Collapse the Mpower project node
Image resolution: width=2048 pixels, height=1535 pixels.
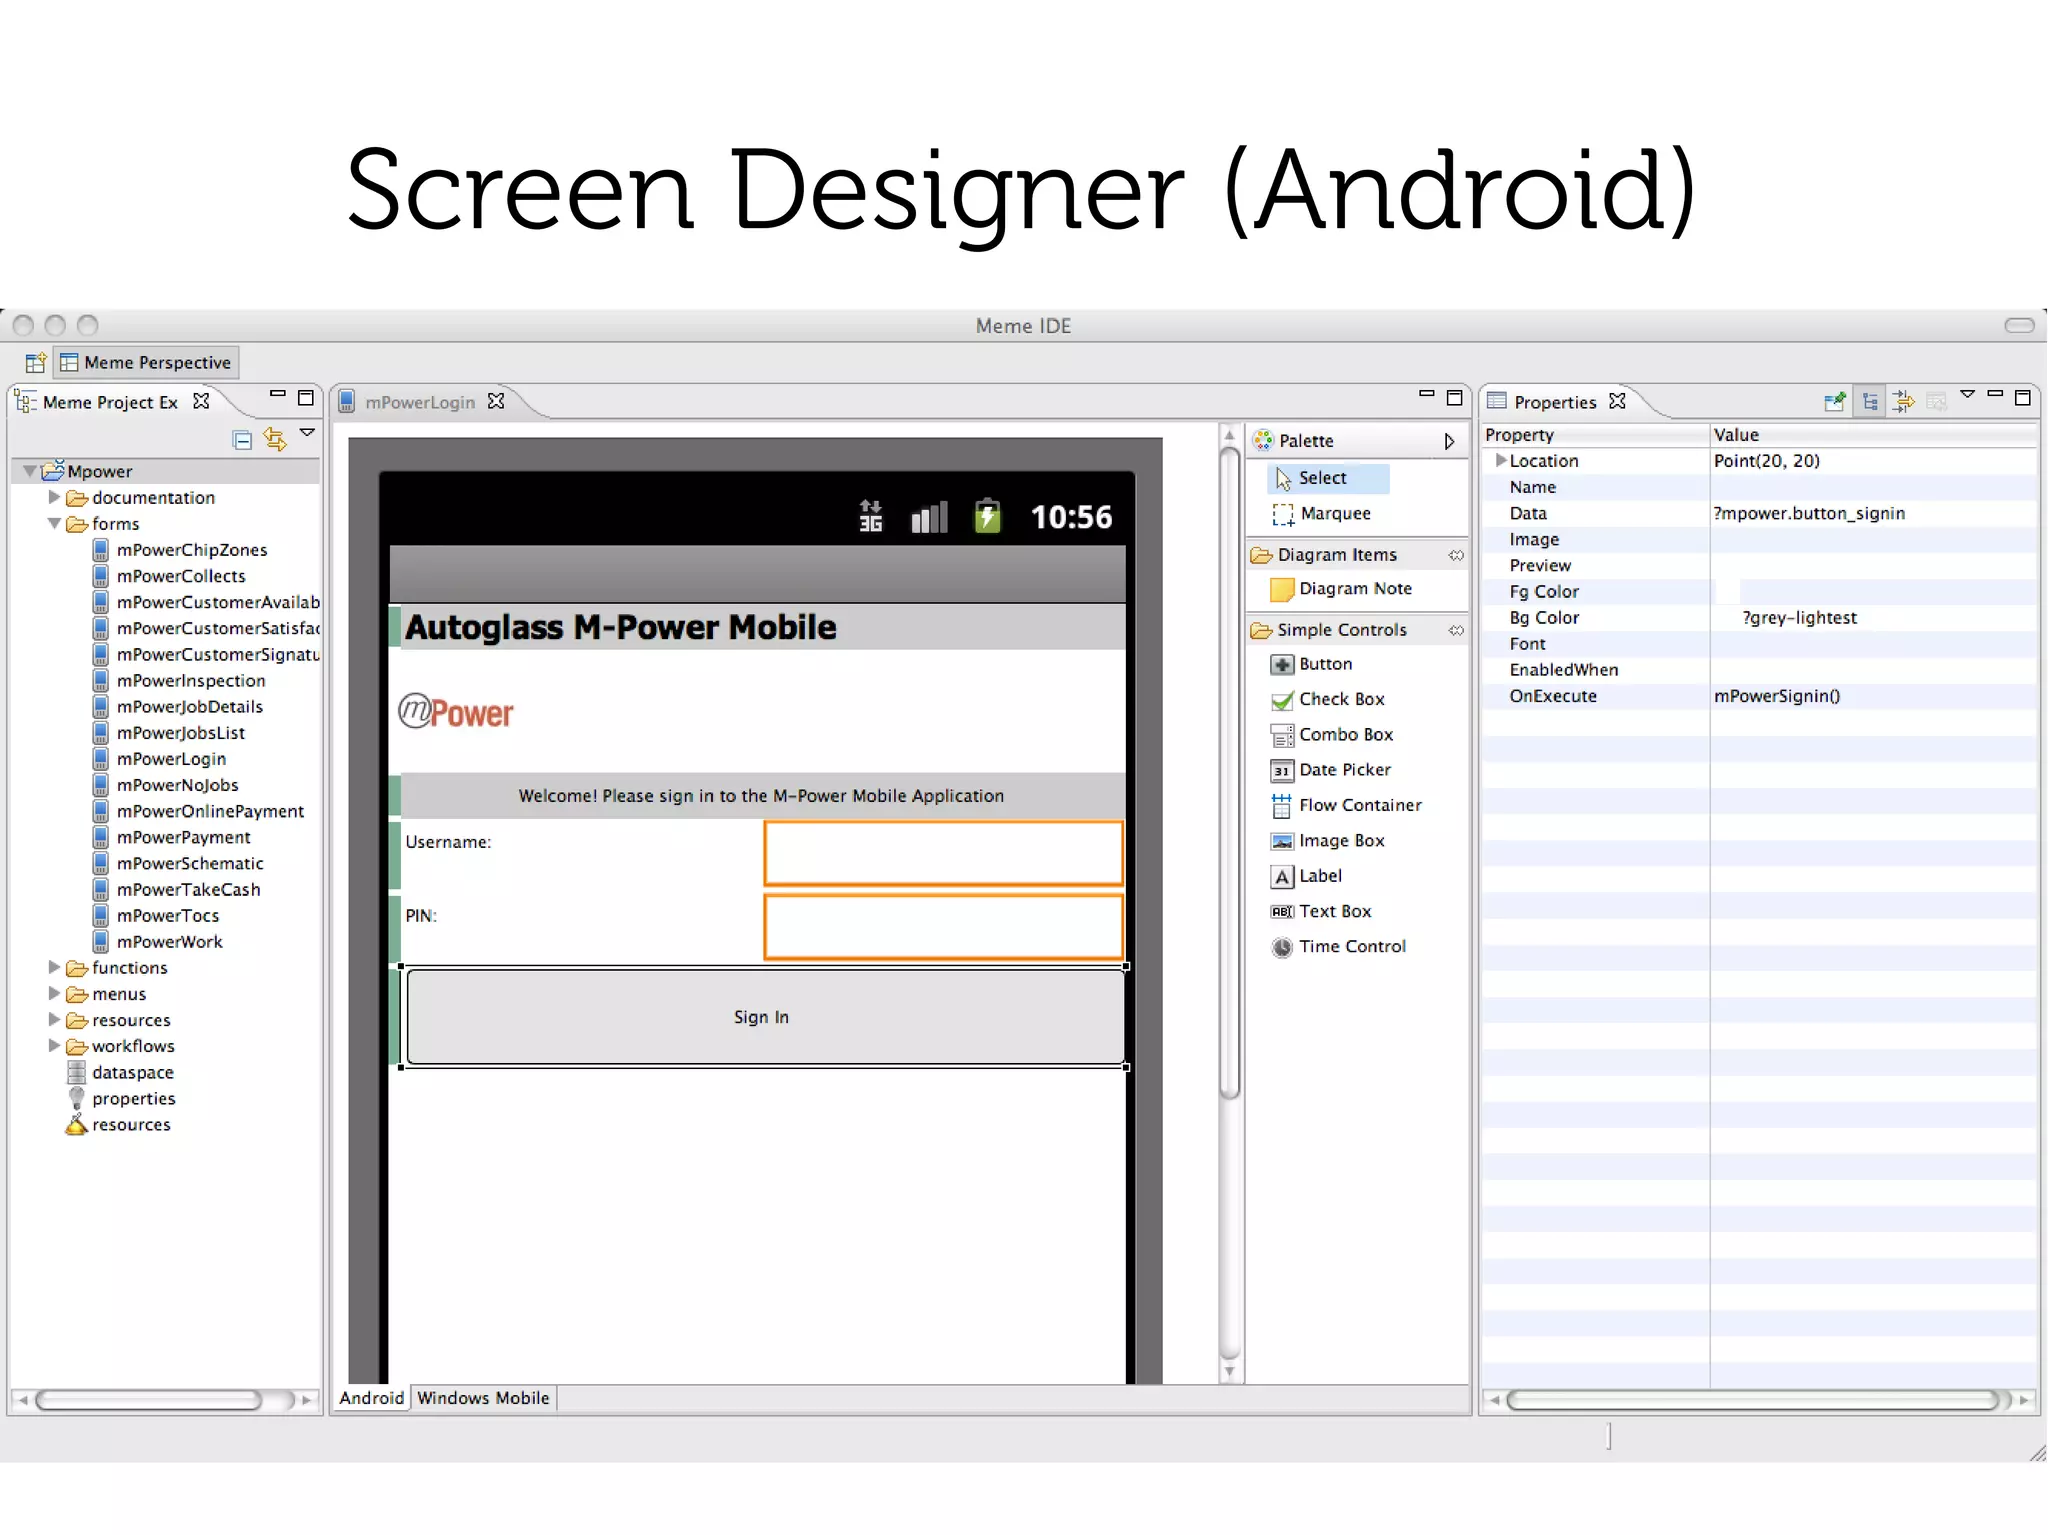(30, 471)
